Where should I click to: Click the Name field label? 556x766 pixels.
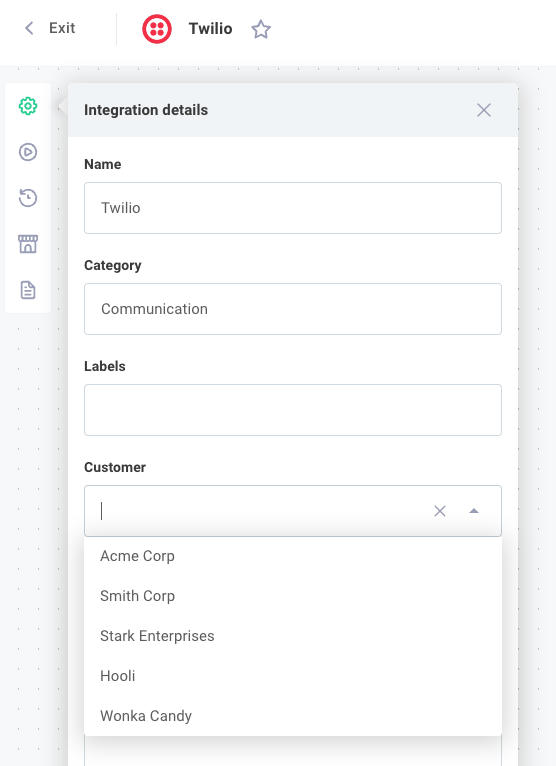pos(103,164)
